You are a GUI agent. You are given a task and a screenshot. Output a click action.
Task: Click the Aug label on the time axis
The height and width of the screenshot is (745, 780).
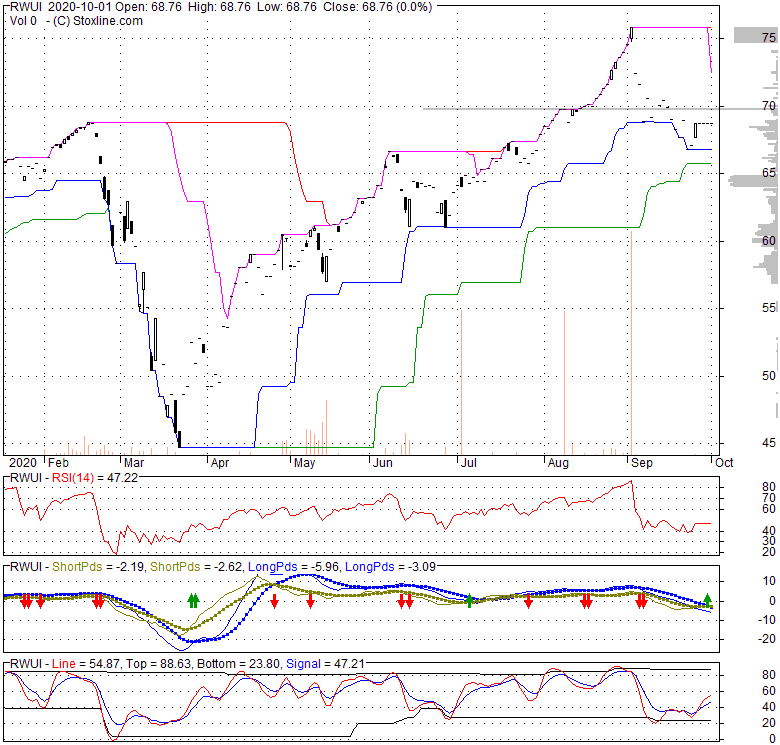(558, 463)
